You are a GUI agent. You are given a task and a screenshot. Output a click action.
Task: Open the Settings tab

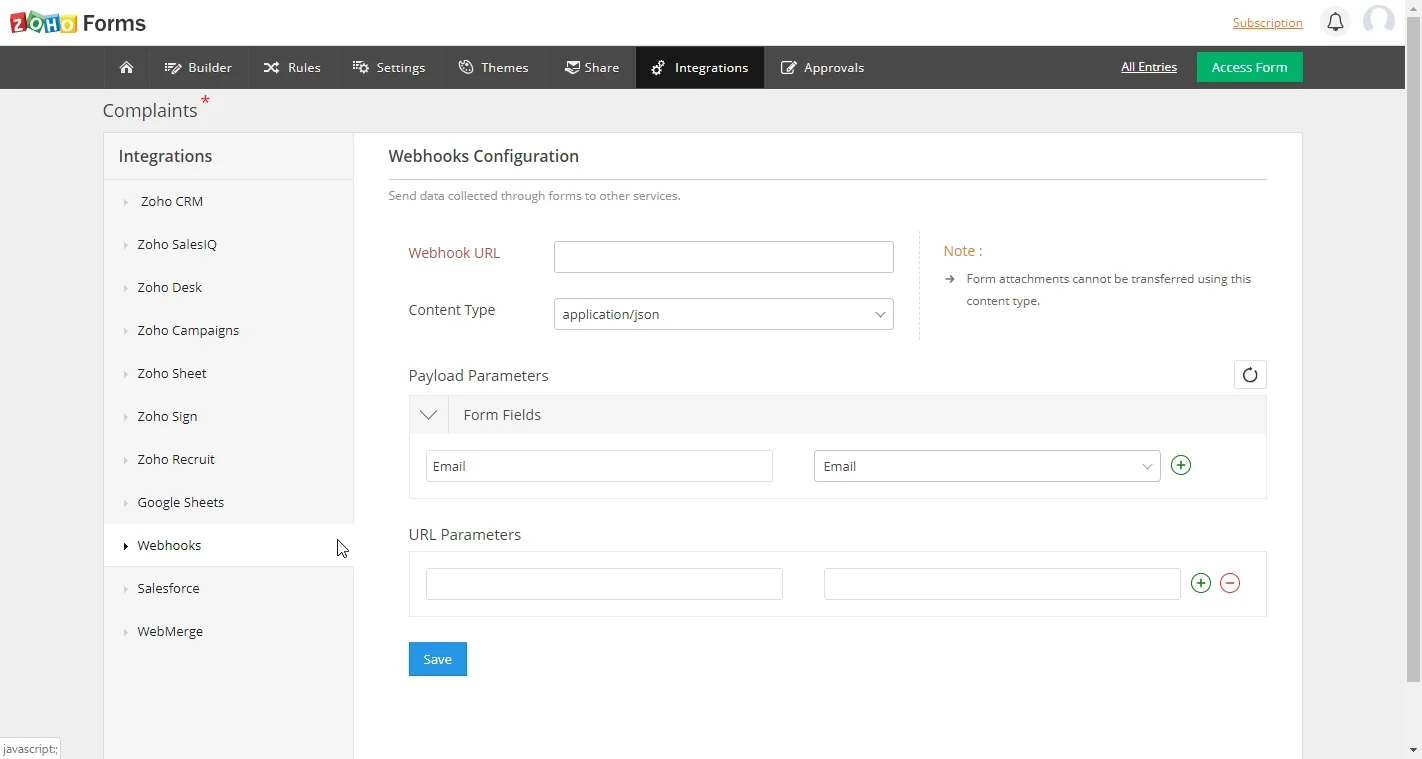pos(389,67)
